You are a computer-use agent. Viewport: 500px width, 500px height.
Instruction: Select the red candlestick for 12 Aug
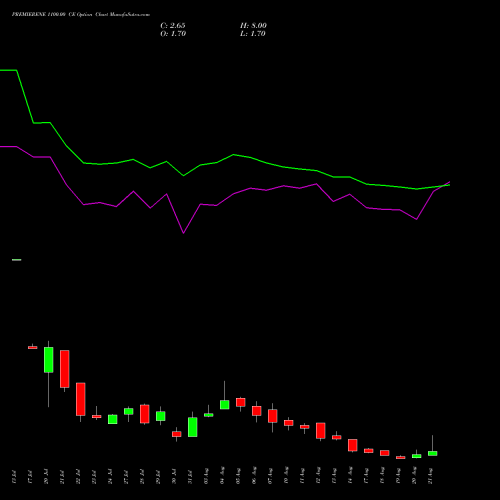coord(321,431)
